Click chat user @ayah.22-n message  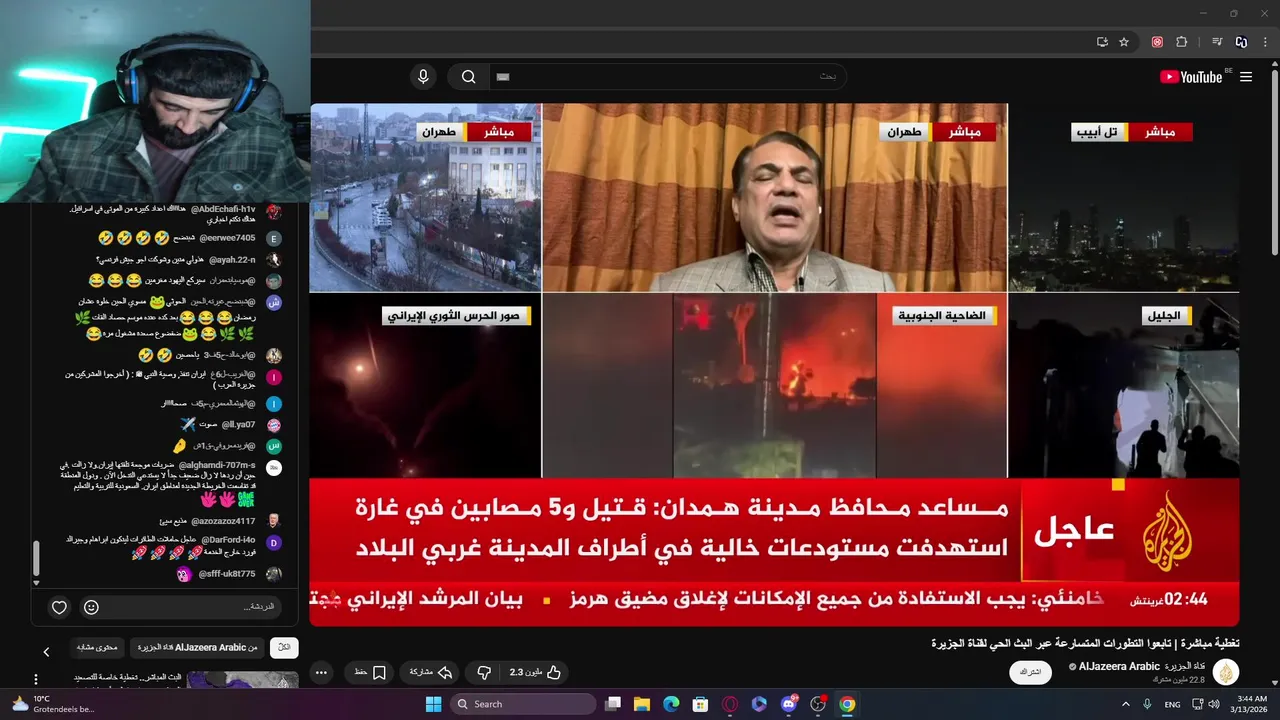pos(190,260)
